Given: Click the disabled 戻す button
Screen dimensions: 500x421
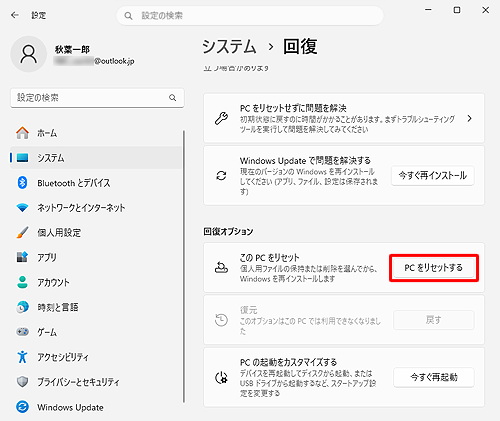Looking at the screenshot, I should click(x=434, y=320).
